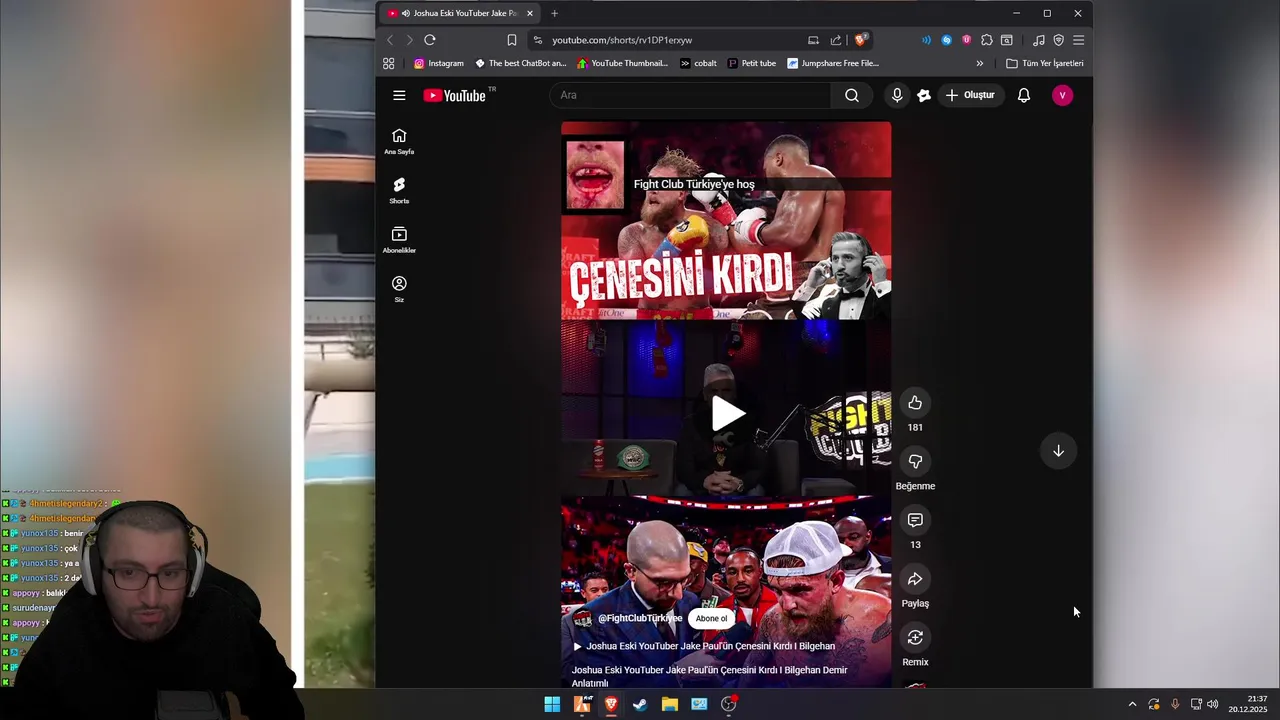Open File Explorer from taskbar
The image size is (1280, 720).
(x=670, y=704)
